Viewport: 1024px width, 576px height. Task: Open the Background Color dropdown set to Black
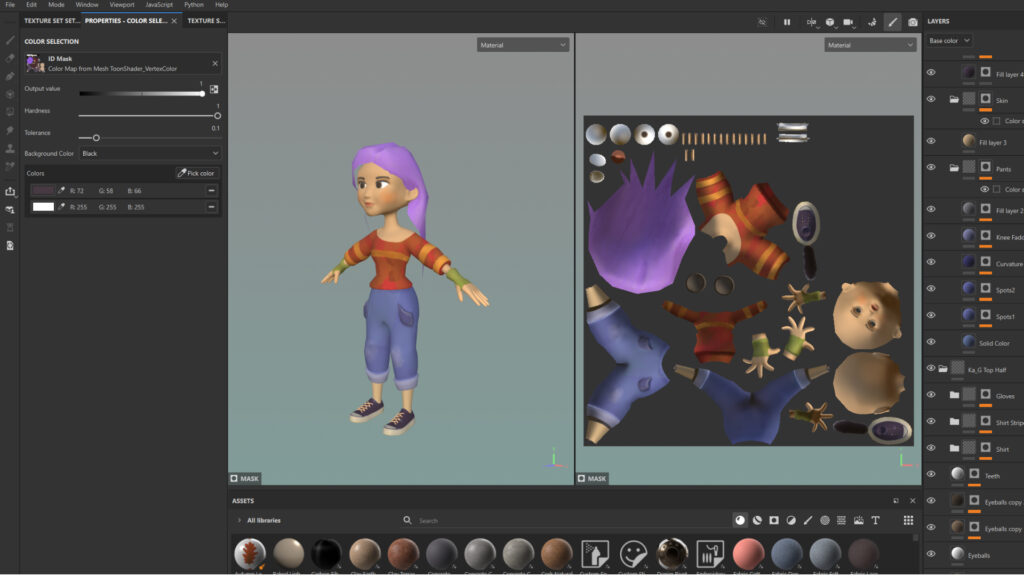click(x=150, y=154)
